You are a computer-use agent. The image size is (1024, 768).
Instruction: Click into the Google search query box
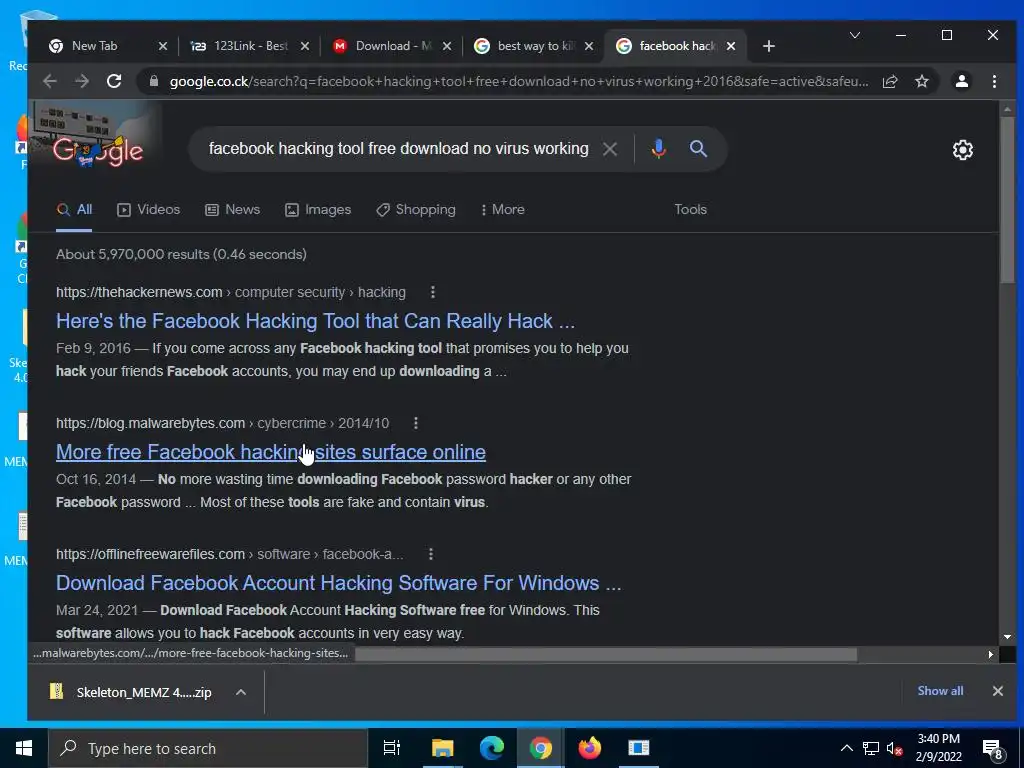click(398, 149)
